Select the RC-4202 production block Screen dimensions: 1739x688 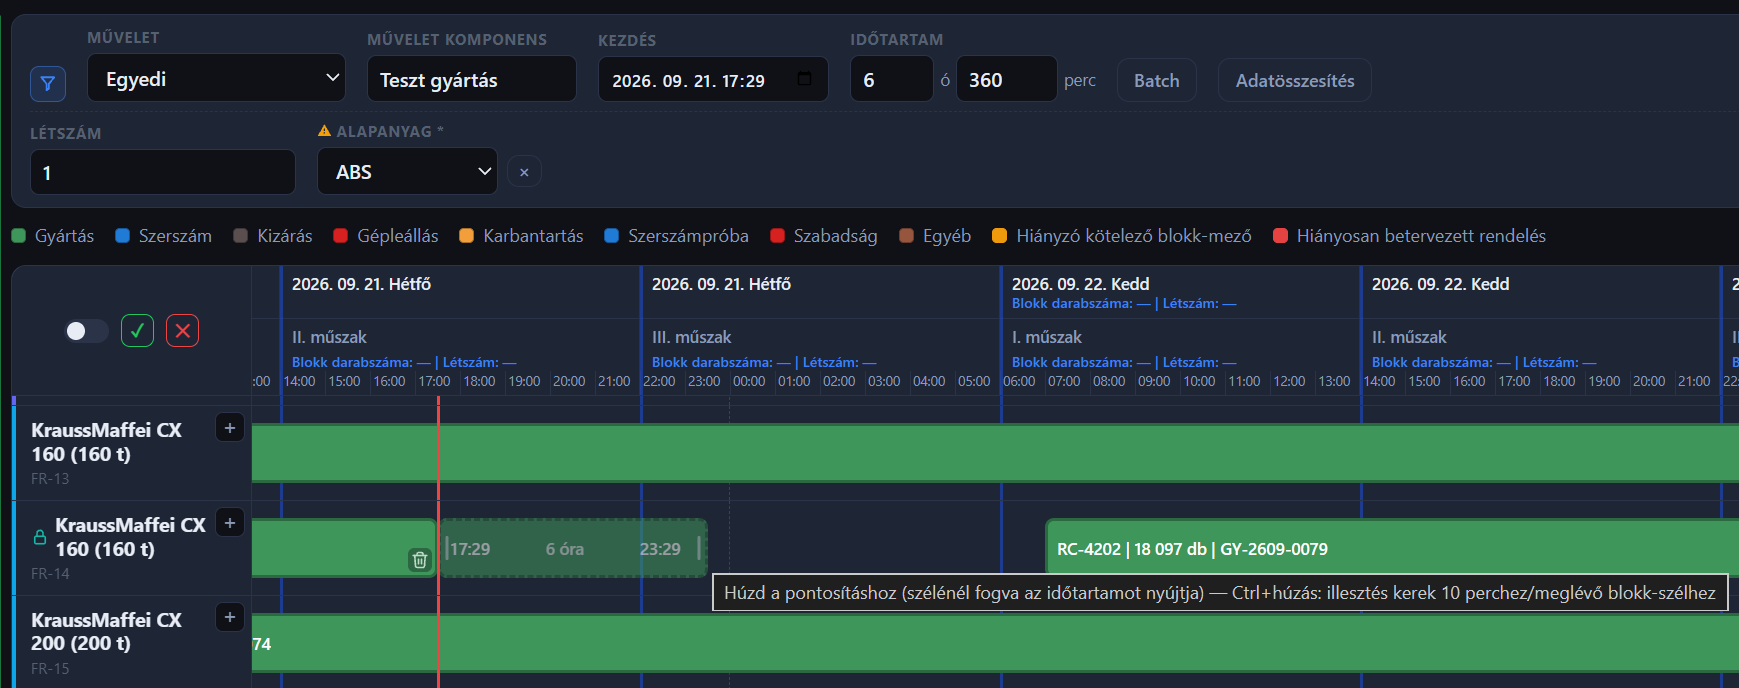tap(1392, 549)
